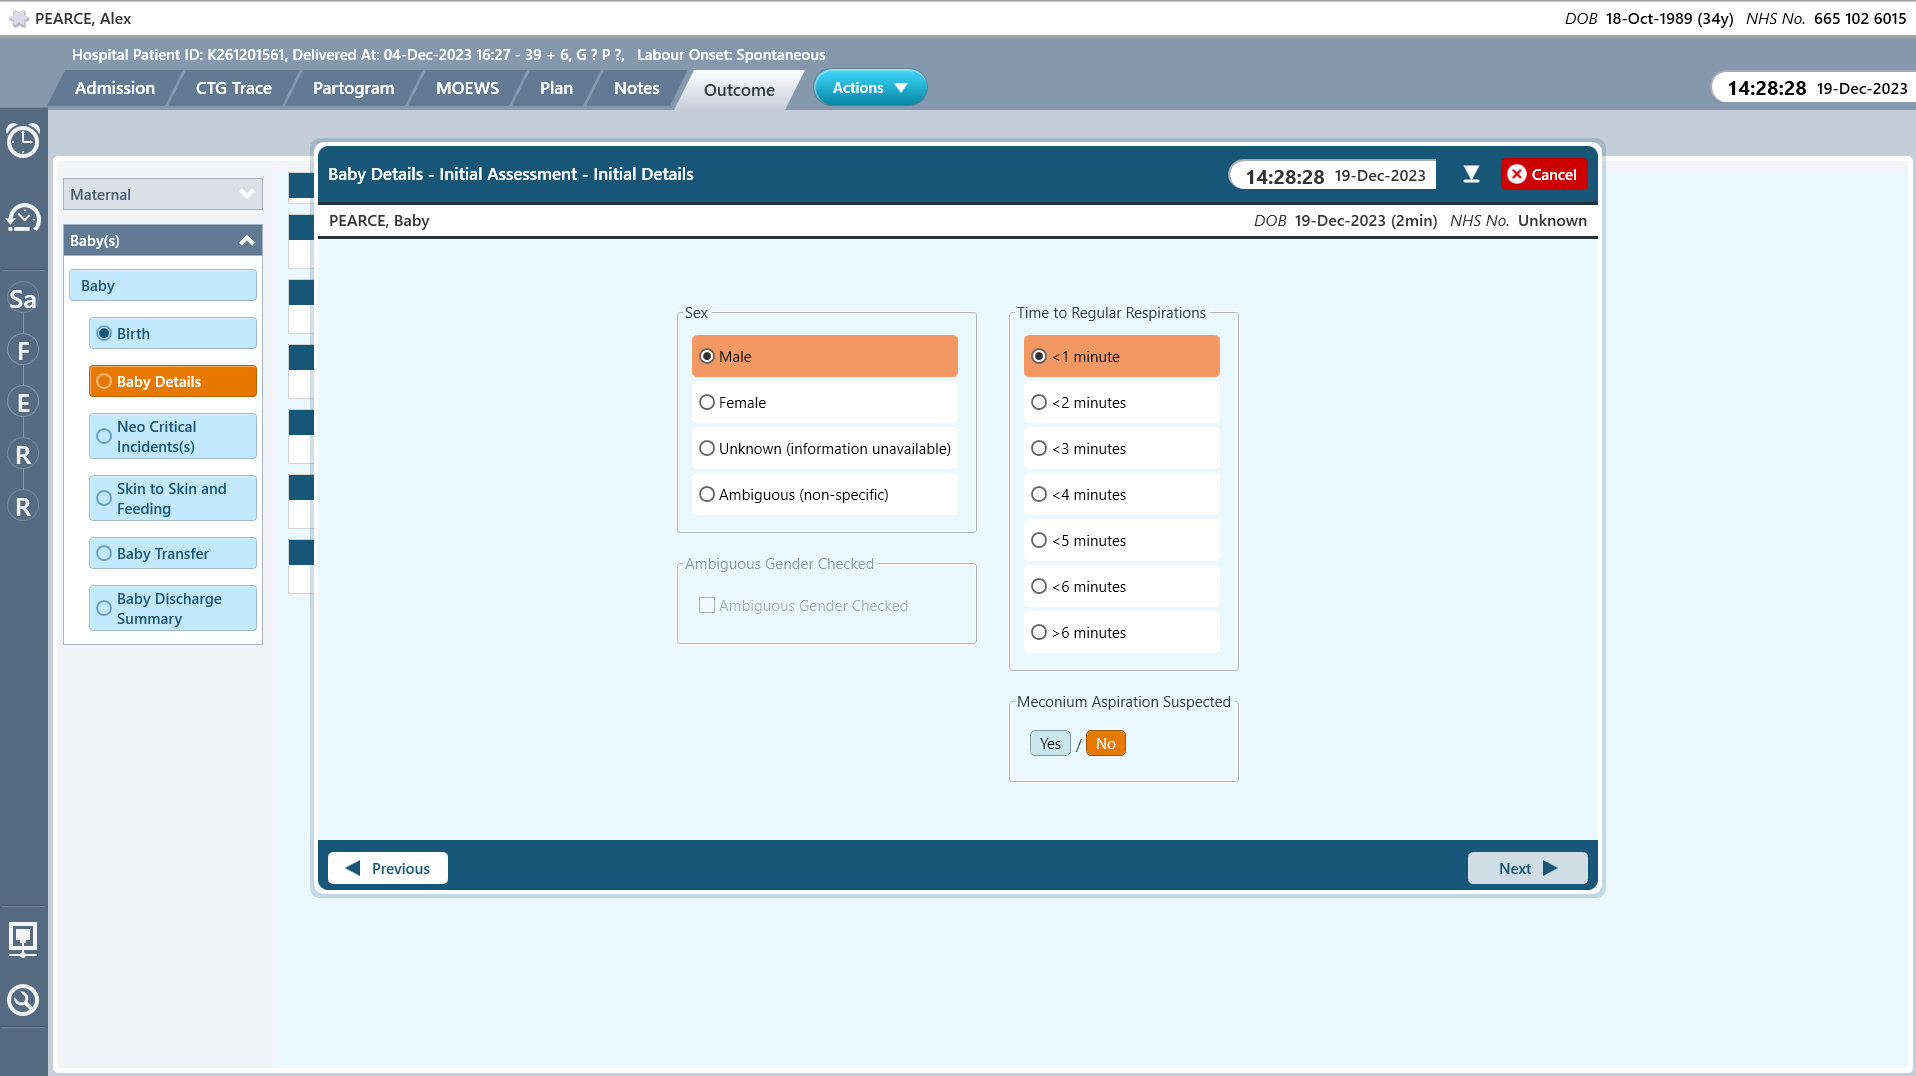The width and height of the screenshot is (1916, 1076).
Task: Collapse the Baby(s) section
Action: [x=163, y=240]
